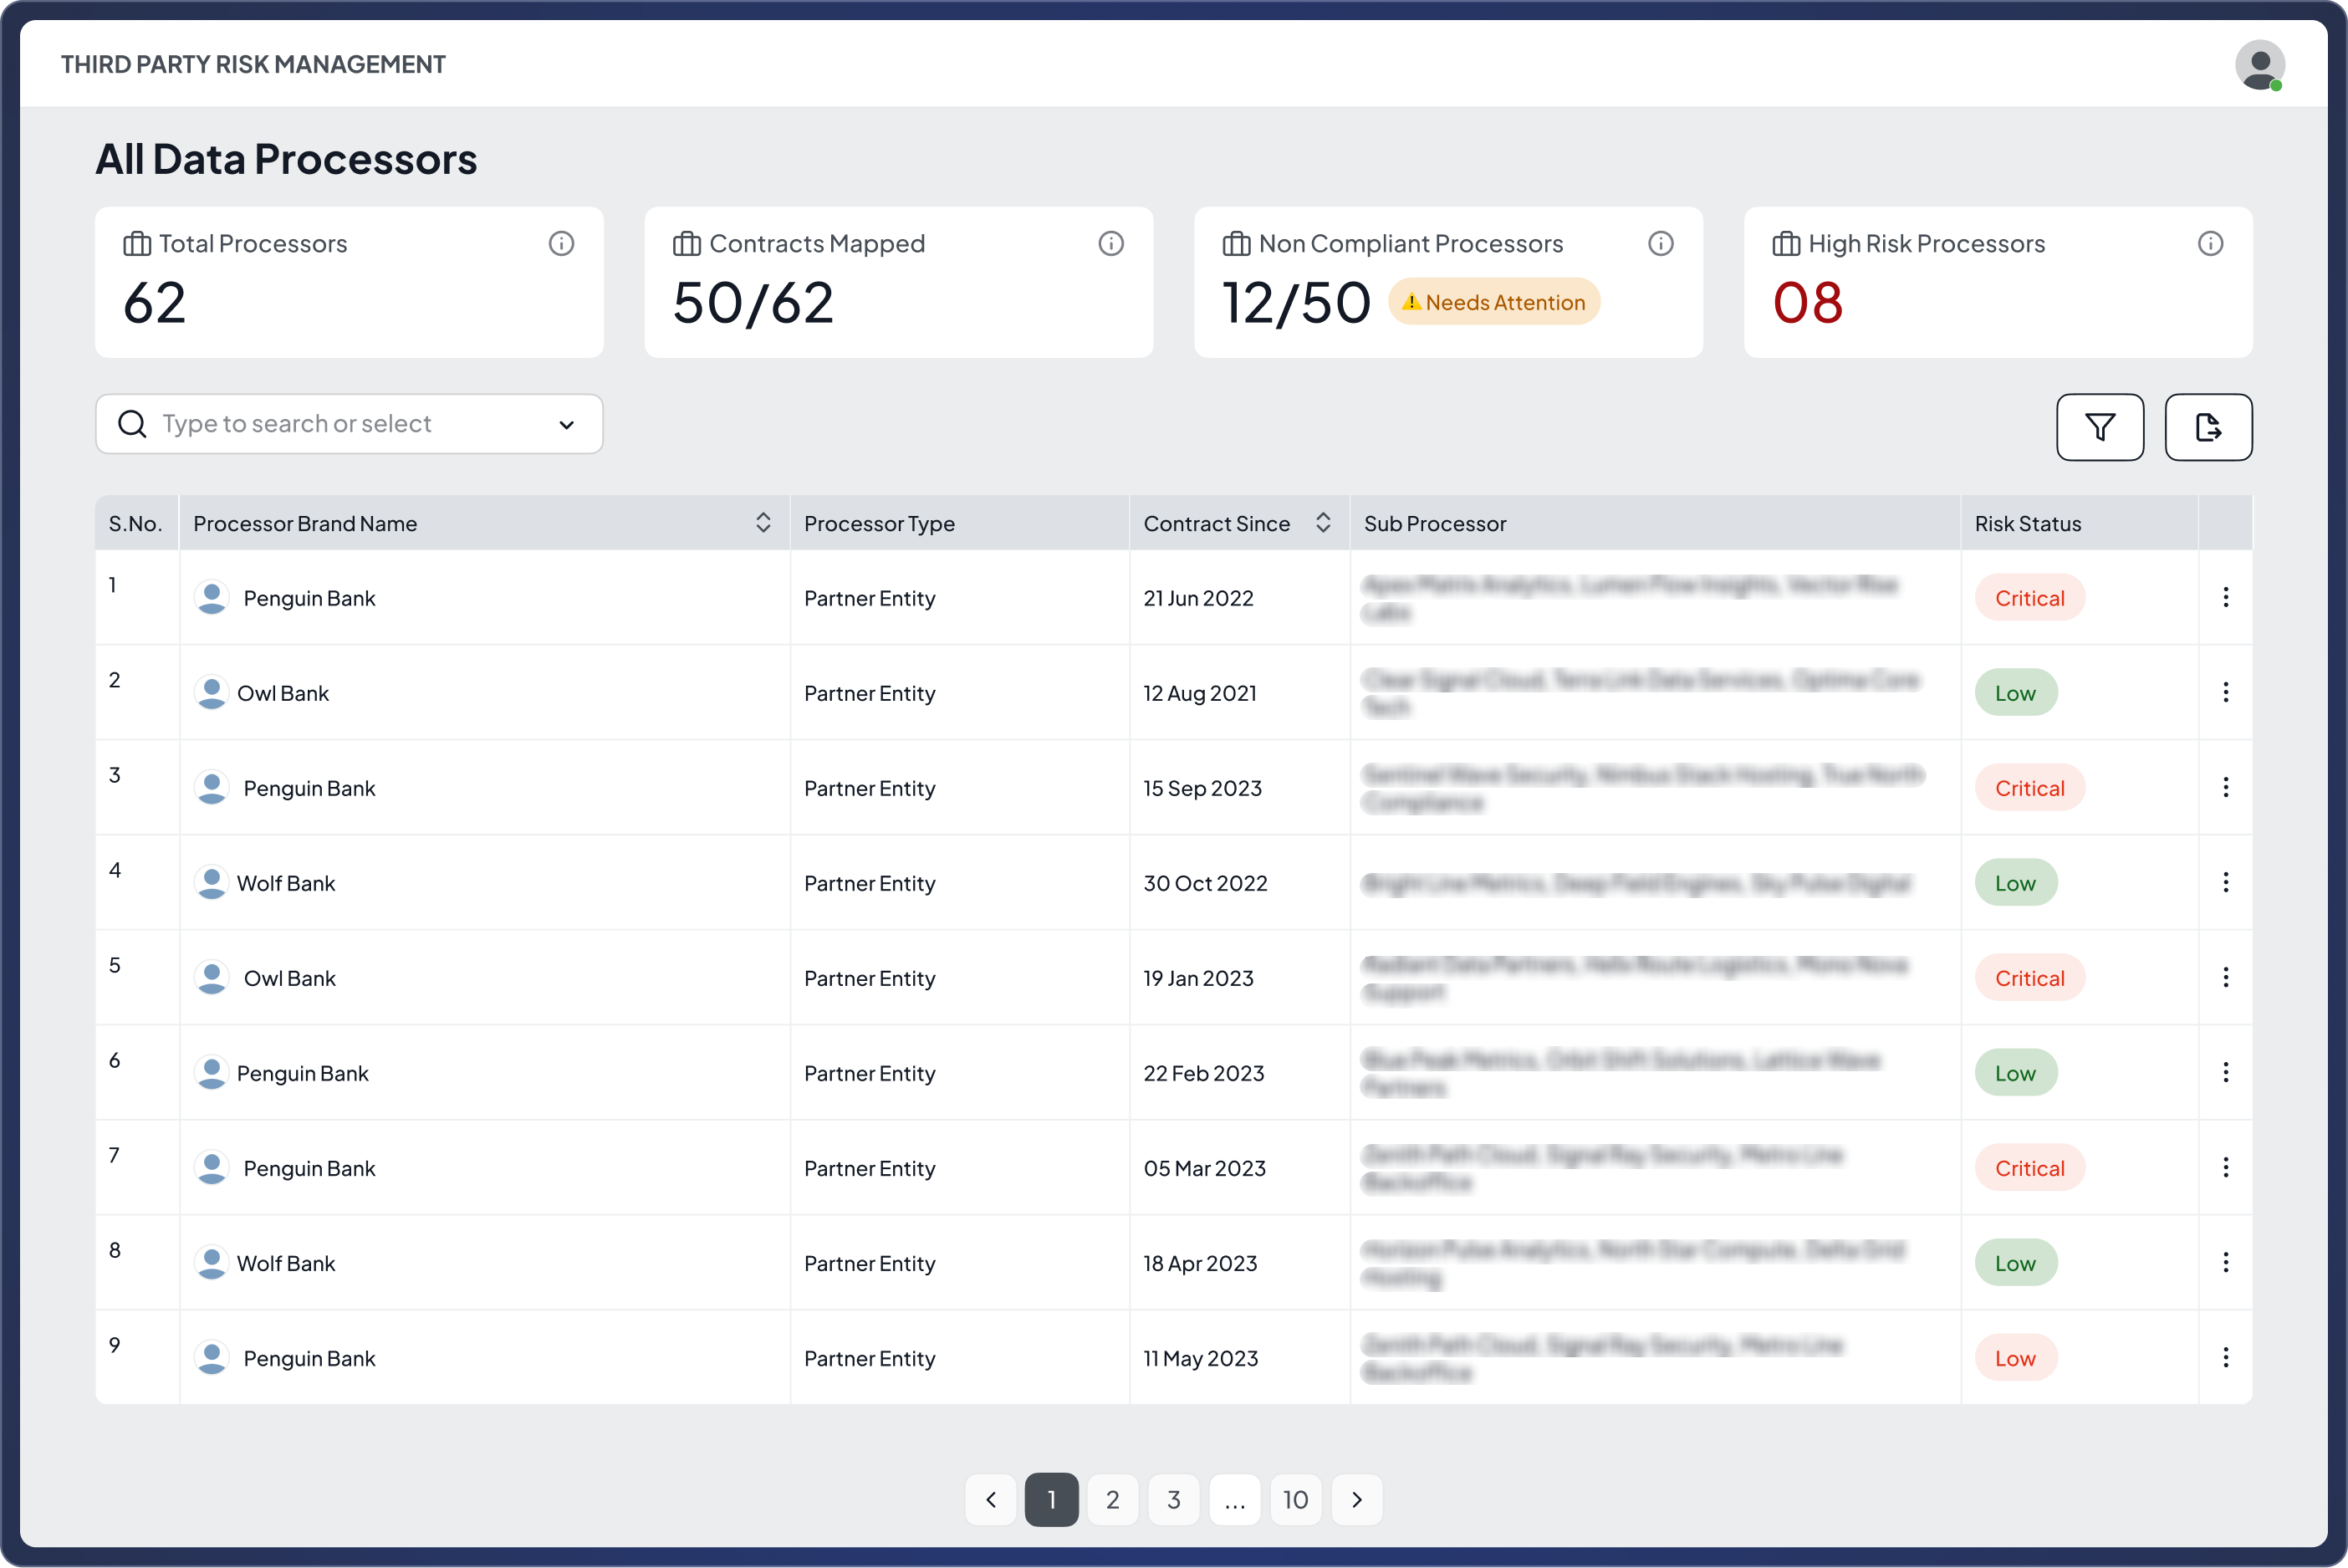Show info for Non Compliant Processors card

1661,243
